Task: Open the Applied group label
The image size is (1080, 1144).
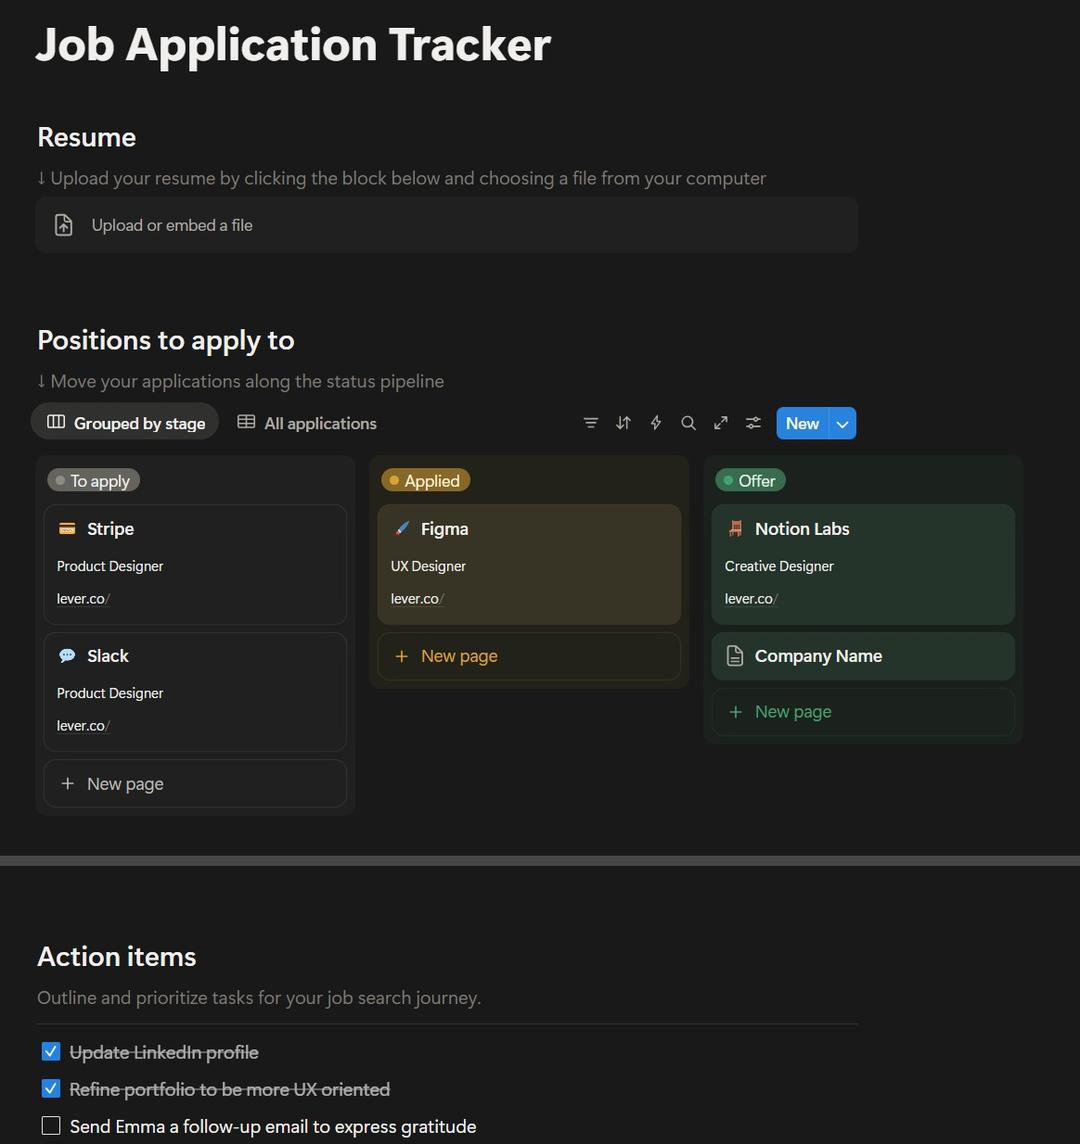Action: click(x=425, y=481)
